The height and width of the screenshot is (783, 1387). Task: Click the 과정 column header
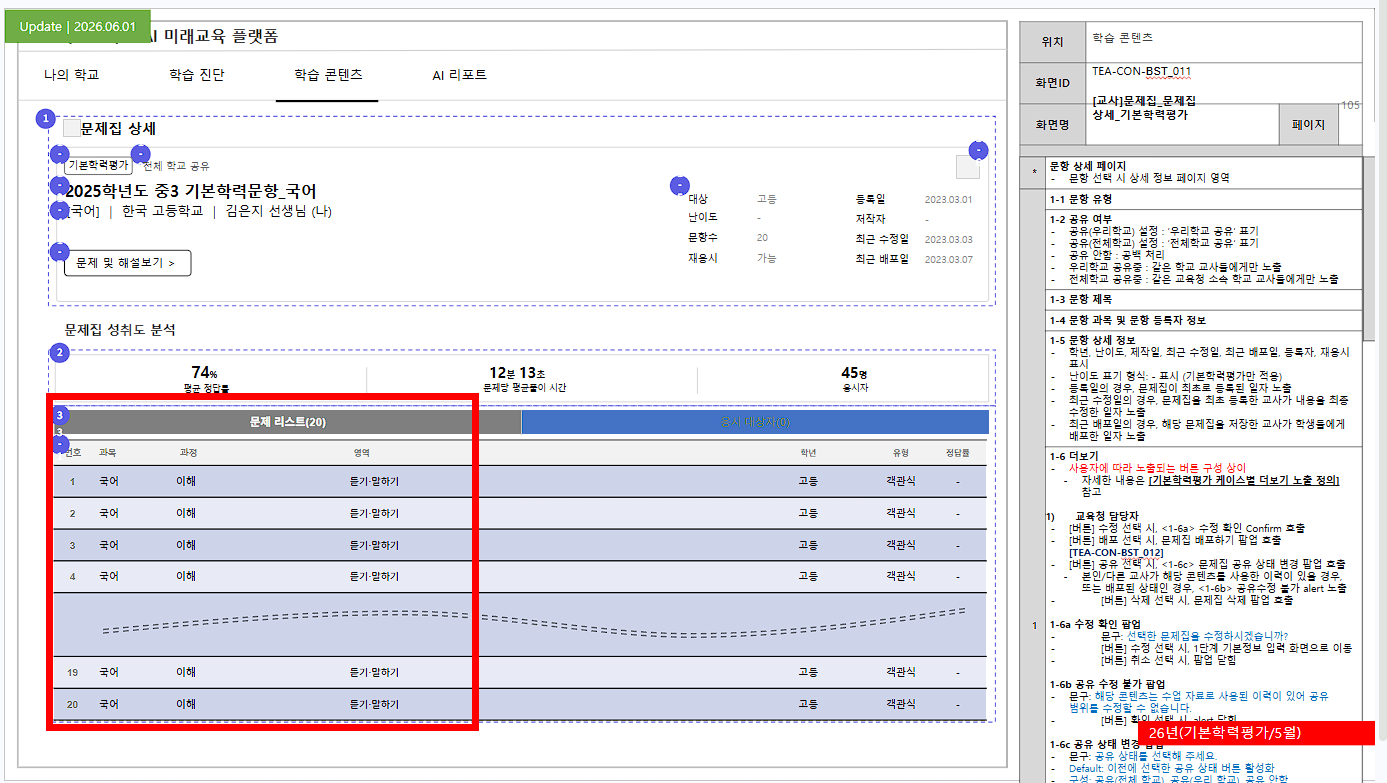tap(186, 453)
